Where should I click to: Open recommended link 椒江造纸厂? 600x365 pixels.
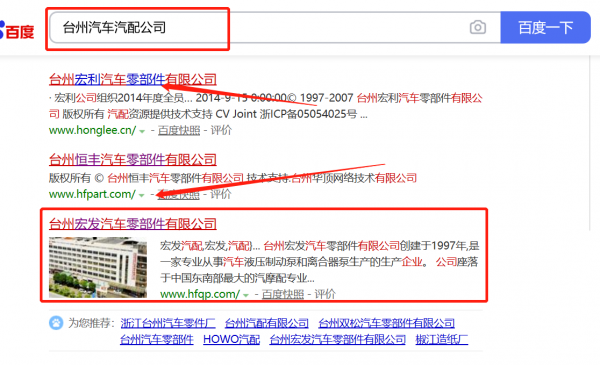coord(442,339)
